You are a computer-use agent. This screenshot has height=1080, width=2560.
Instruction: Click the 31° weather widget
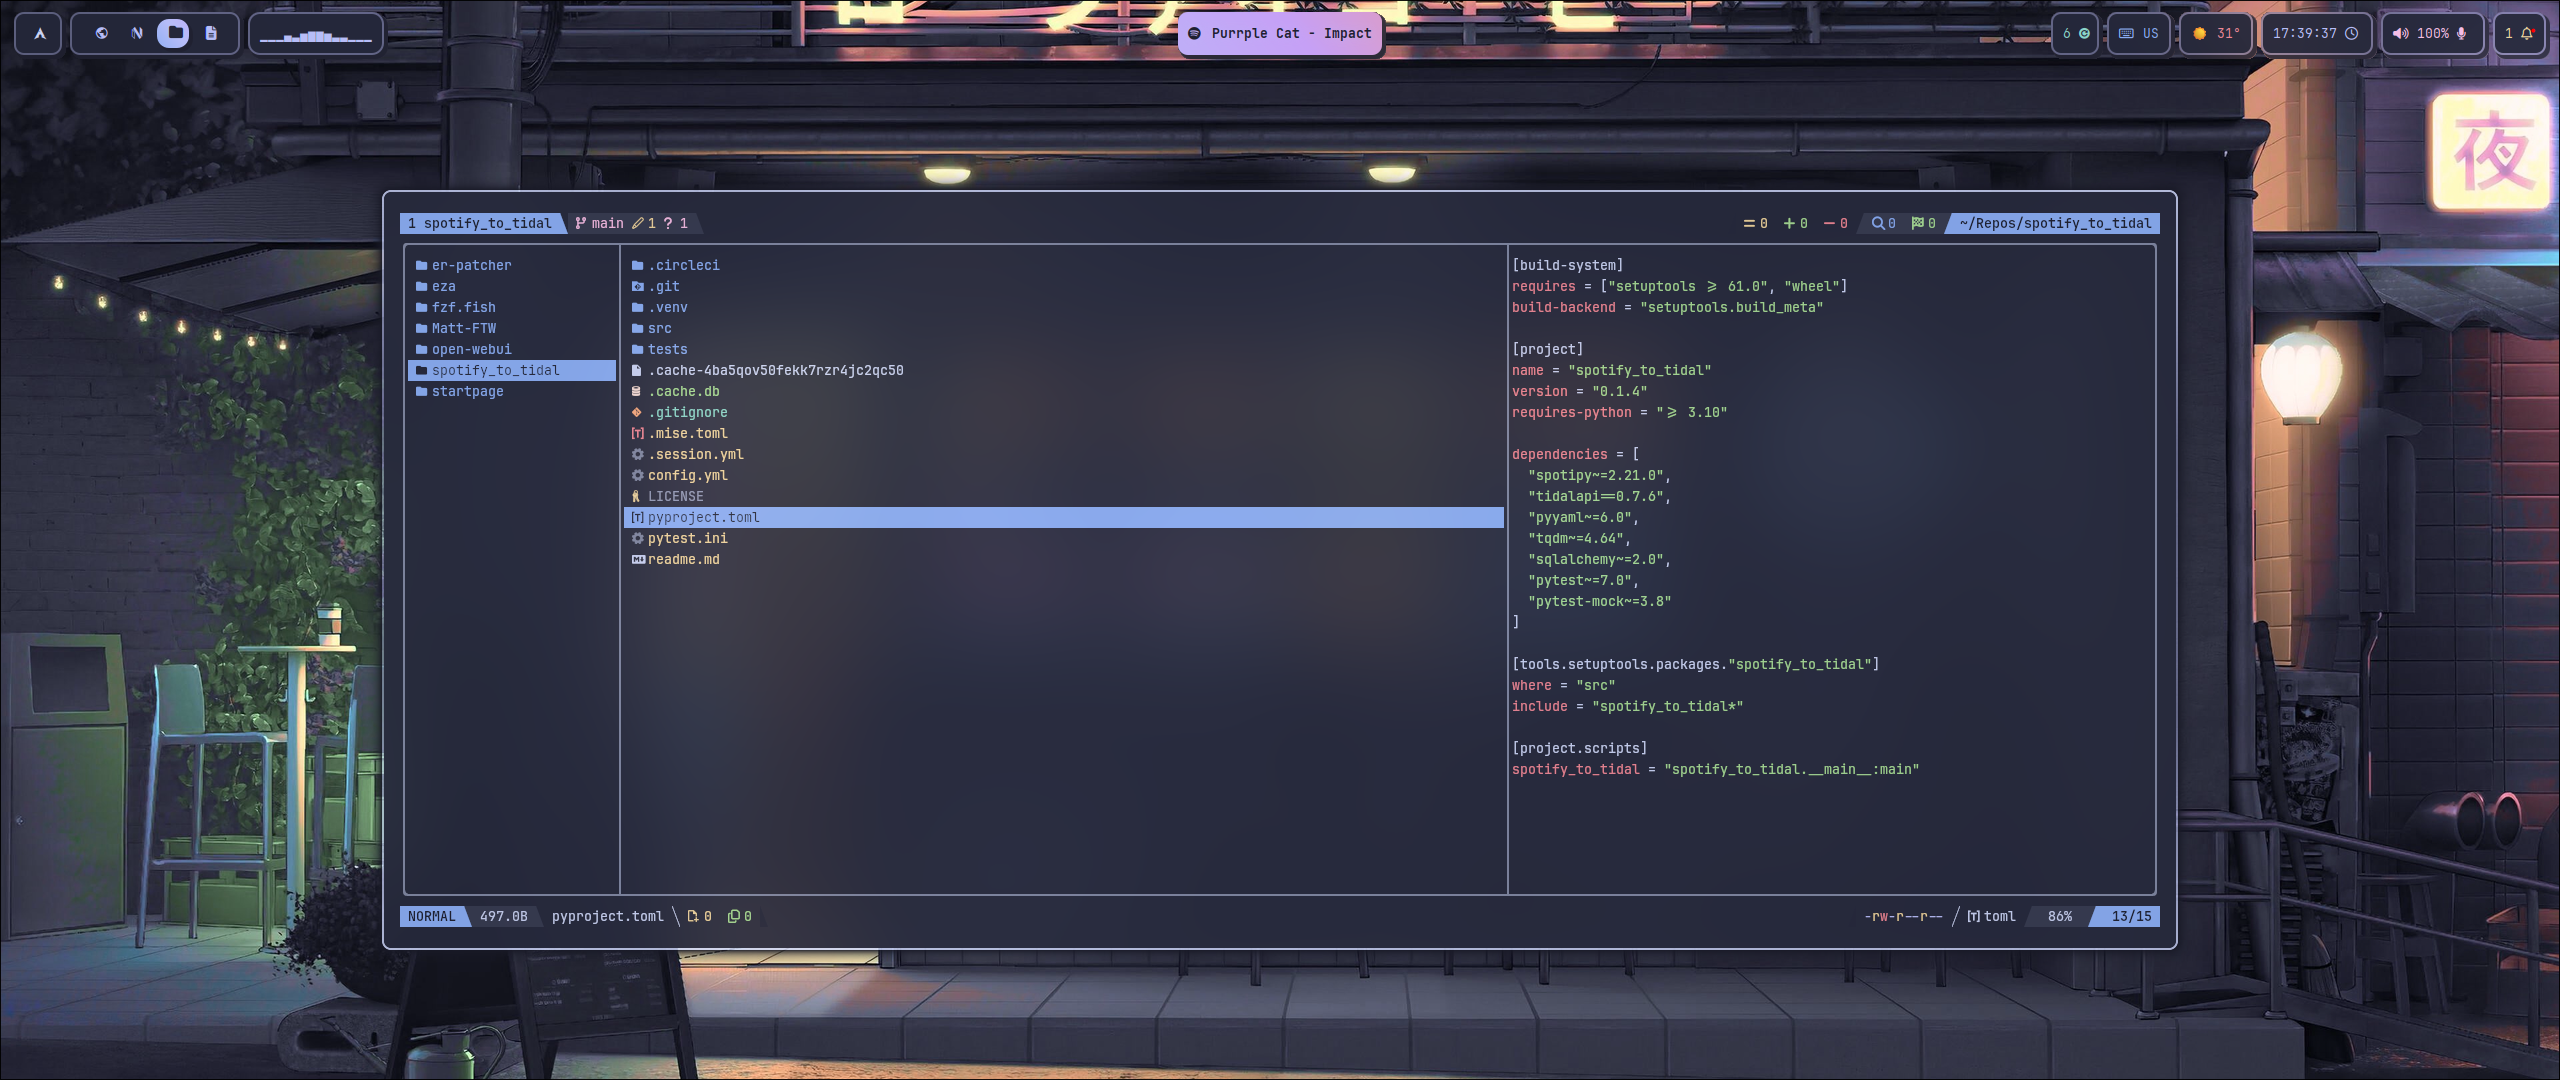coord(2216,33)
